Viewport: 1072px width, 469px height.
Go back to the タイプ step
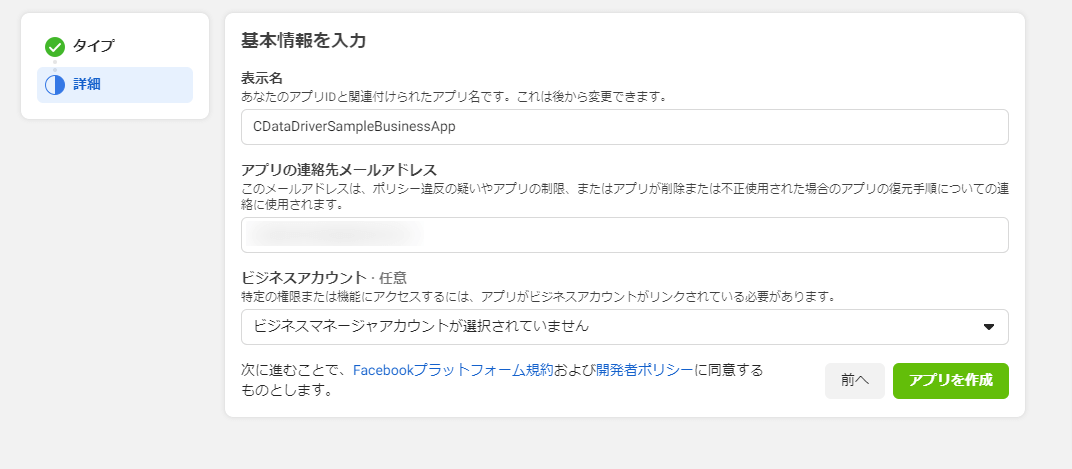coord(93,46)
